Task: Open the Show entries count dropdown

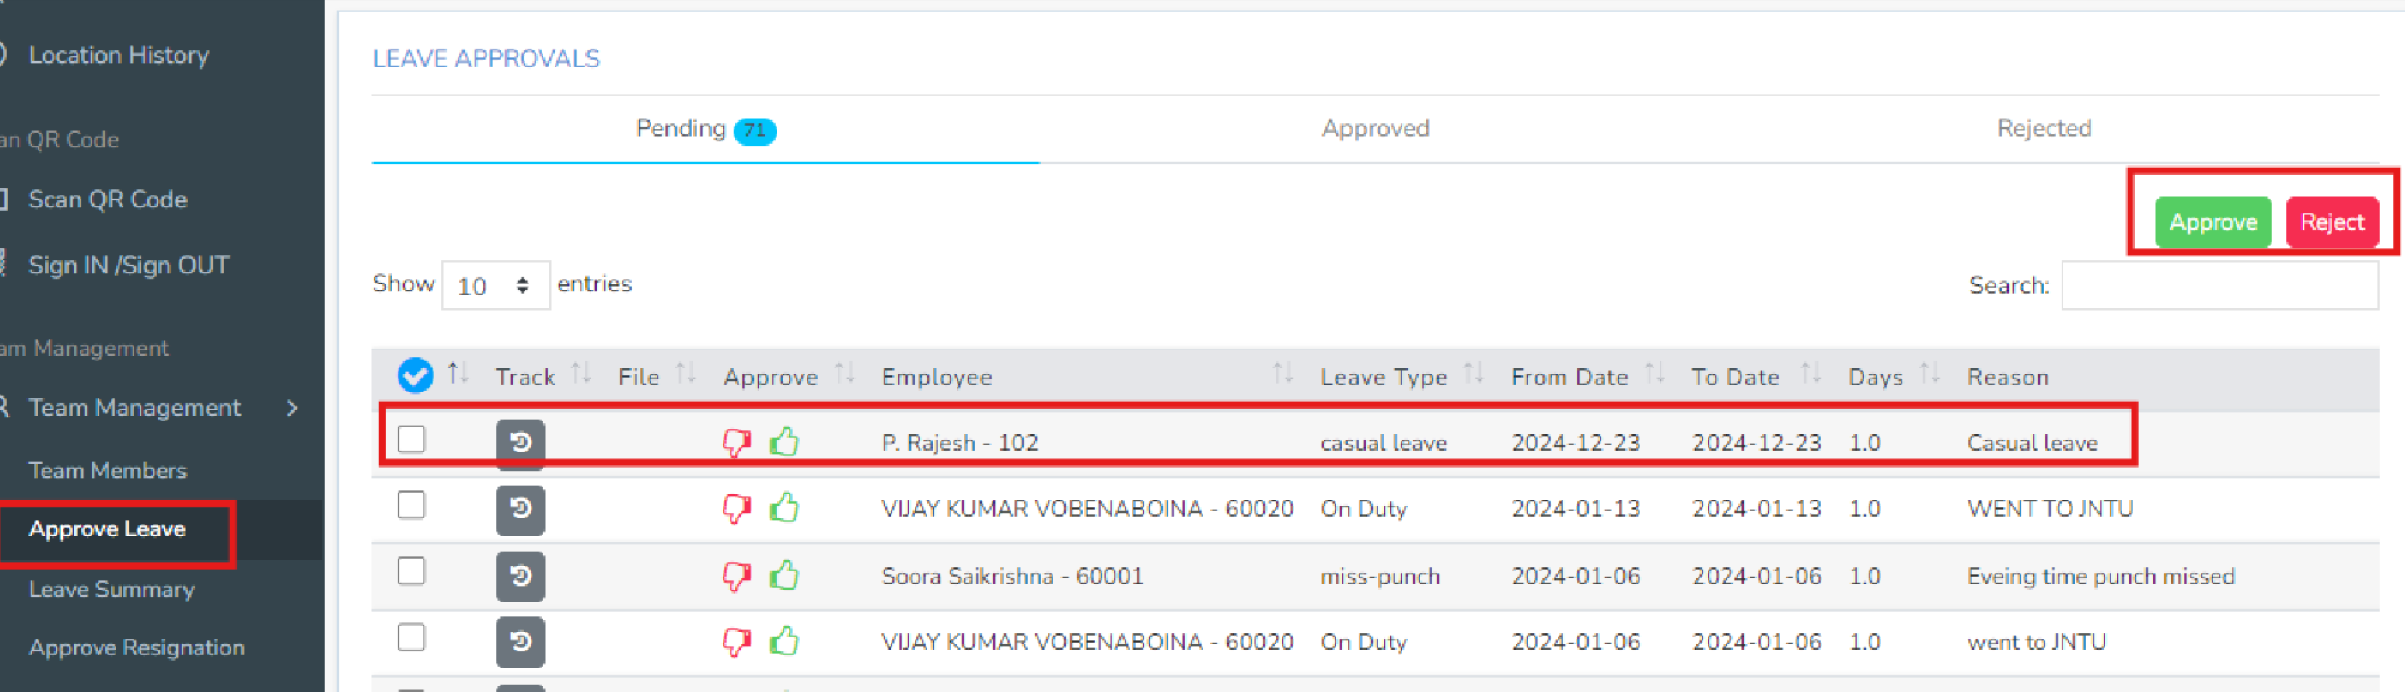Action: pyautogui.click(x=495, y=286)
